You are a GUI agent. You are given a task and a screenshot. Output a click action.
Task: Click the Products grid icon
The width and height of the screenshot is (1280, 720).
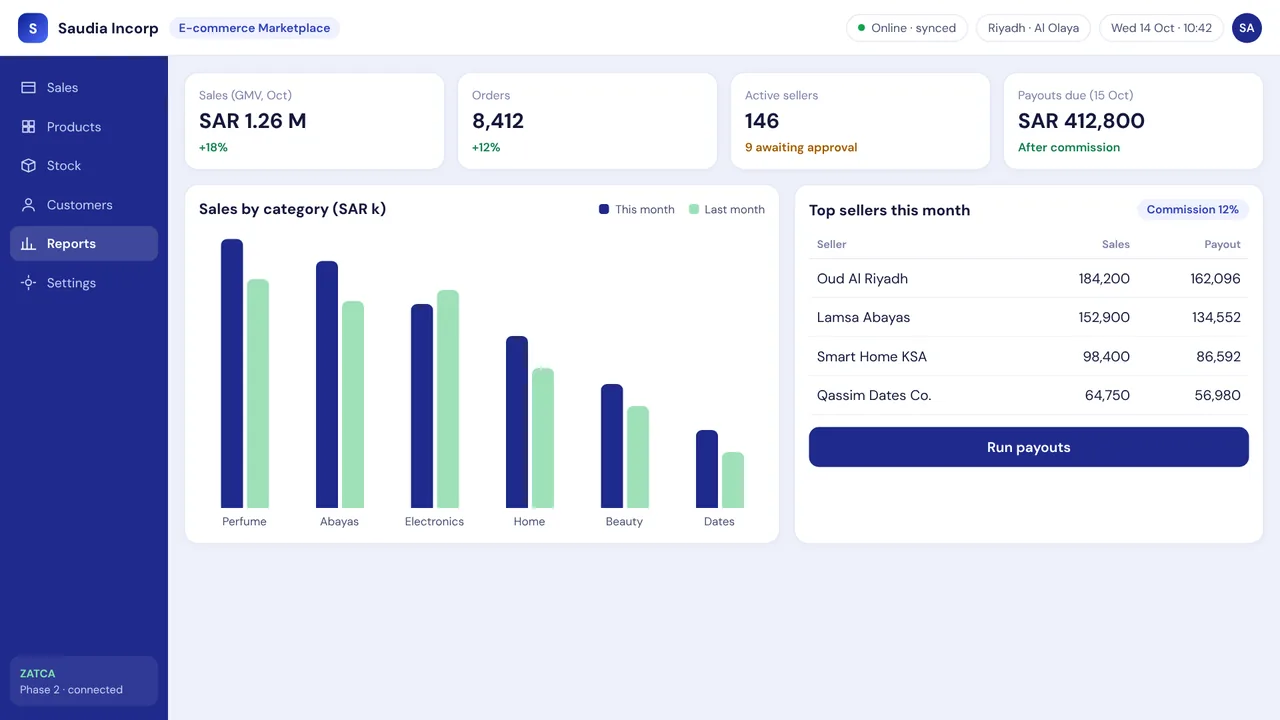point(28,127)
